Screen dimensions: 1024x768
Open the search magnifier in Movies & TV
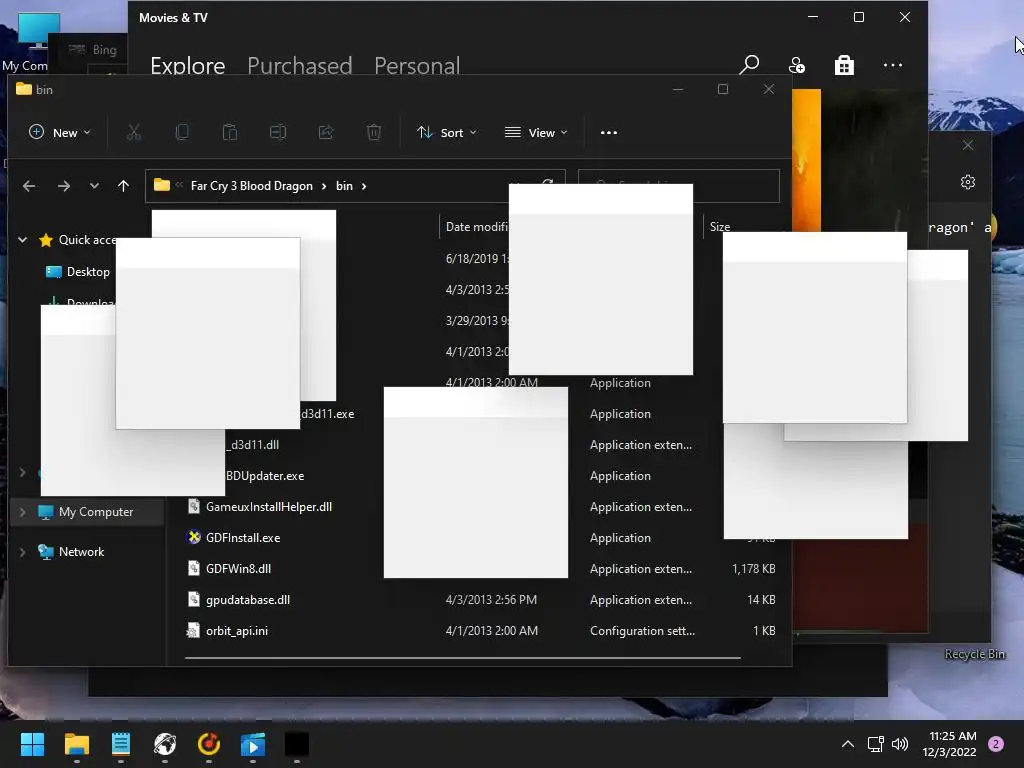(x=749, y=65)
